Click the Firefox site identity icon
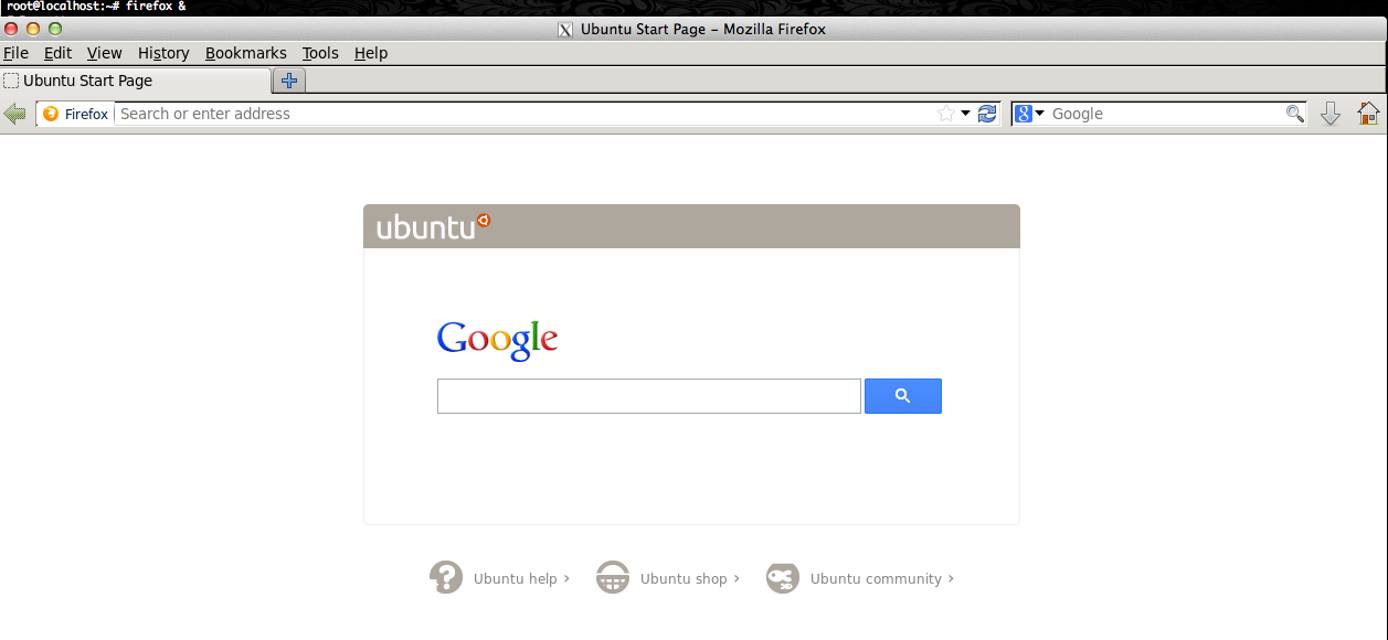This screenshot has height=640, width=1388. tap(52, 113)
